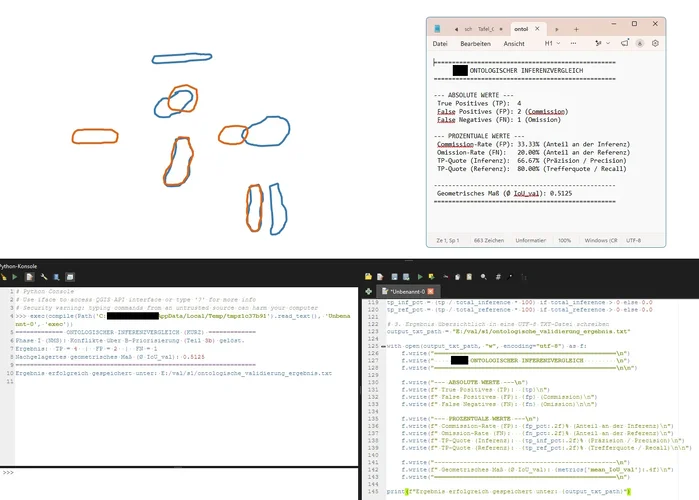Close the *Unbenannt-0 editor tab

tap(431, 291)
